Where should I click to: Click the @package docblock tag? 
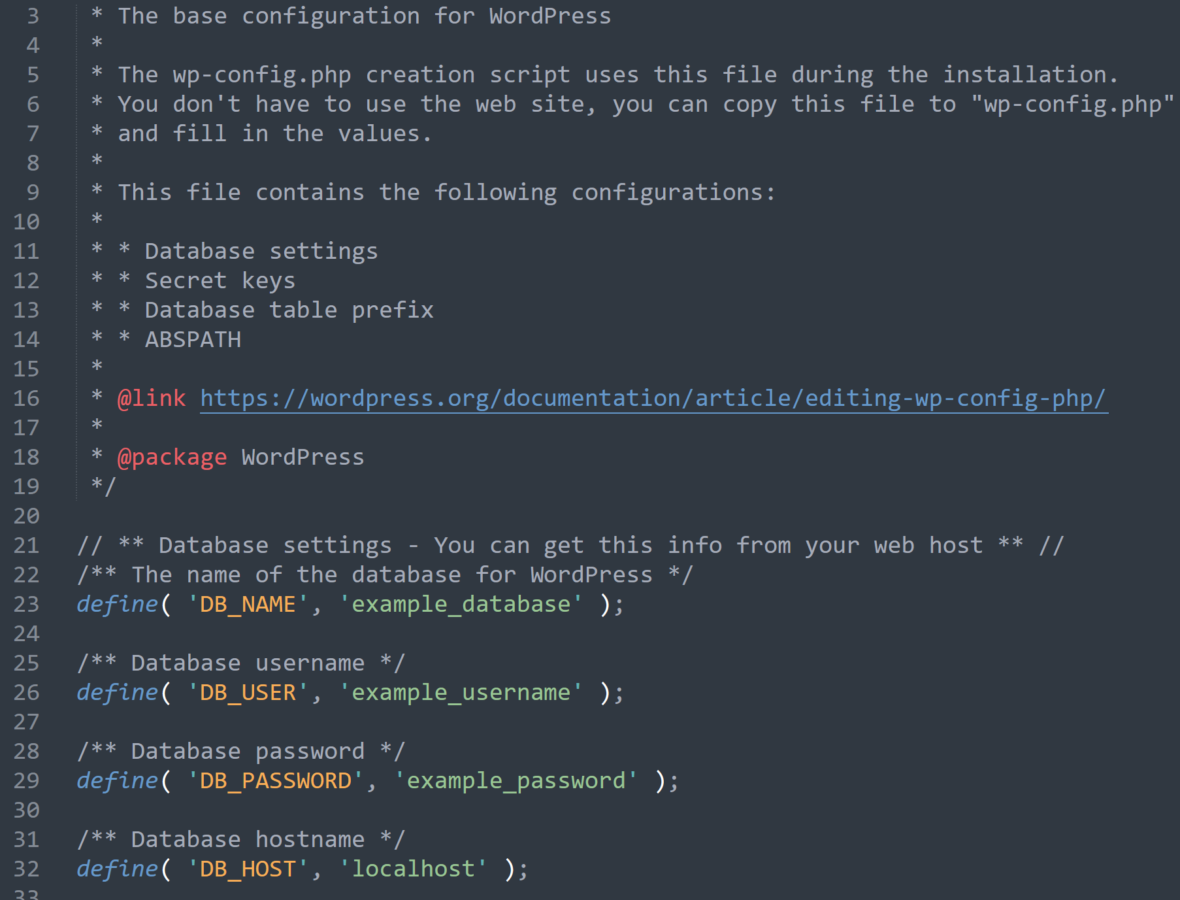pyautogui.click(x=172, y=457)
